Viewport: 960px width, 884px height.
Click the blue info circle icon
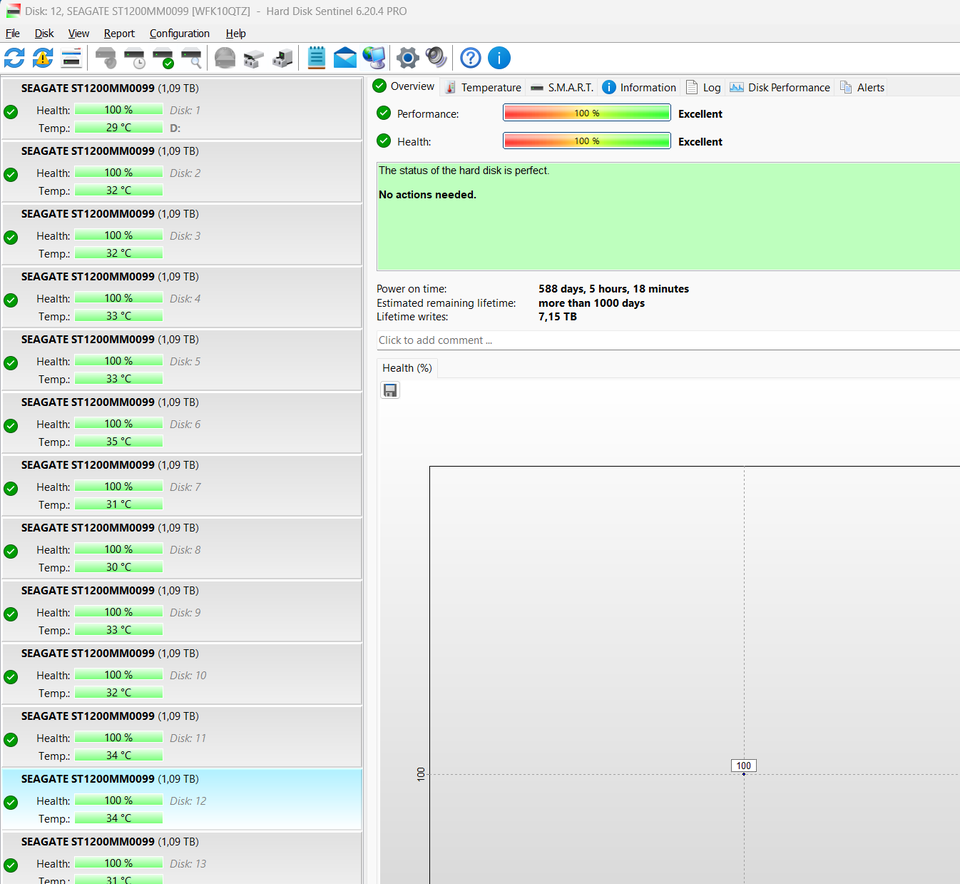pyautogui.click(x=499, y=58)
